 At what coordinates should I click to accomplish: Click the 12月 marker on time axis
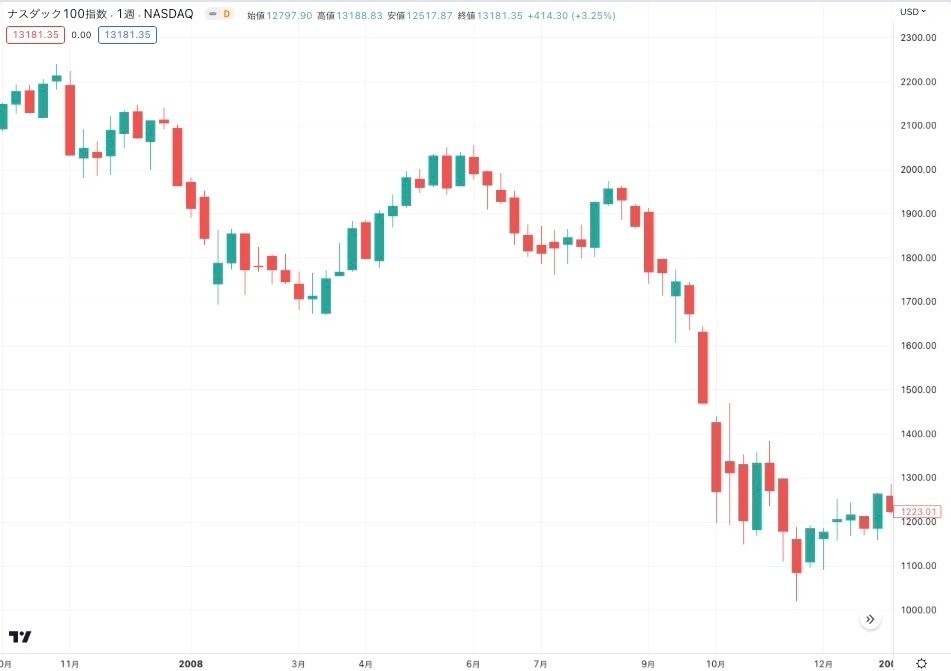tap(821, 662)
